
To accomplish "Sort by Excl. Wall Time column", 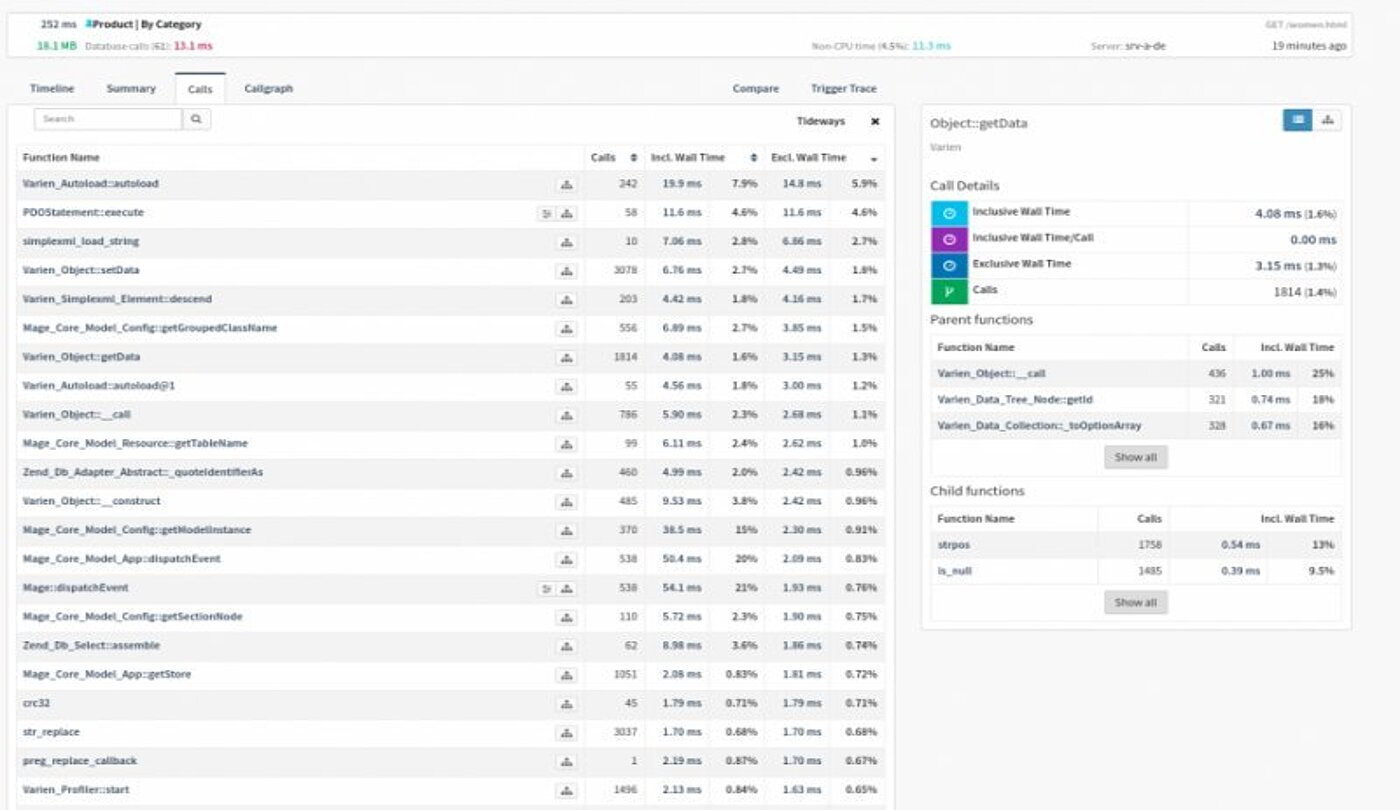I will click(824, 158).
